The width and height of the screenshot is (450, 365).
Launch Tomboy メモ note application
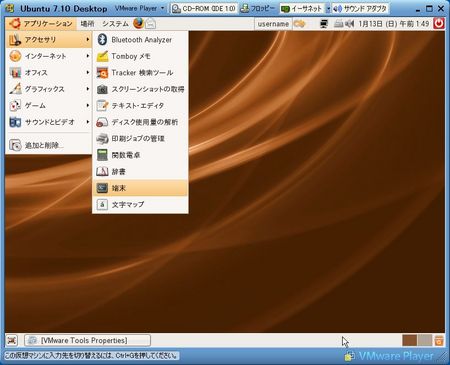(x=140, y=56)
